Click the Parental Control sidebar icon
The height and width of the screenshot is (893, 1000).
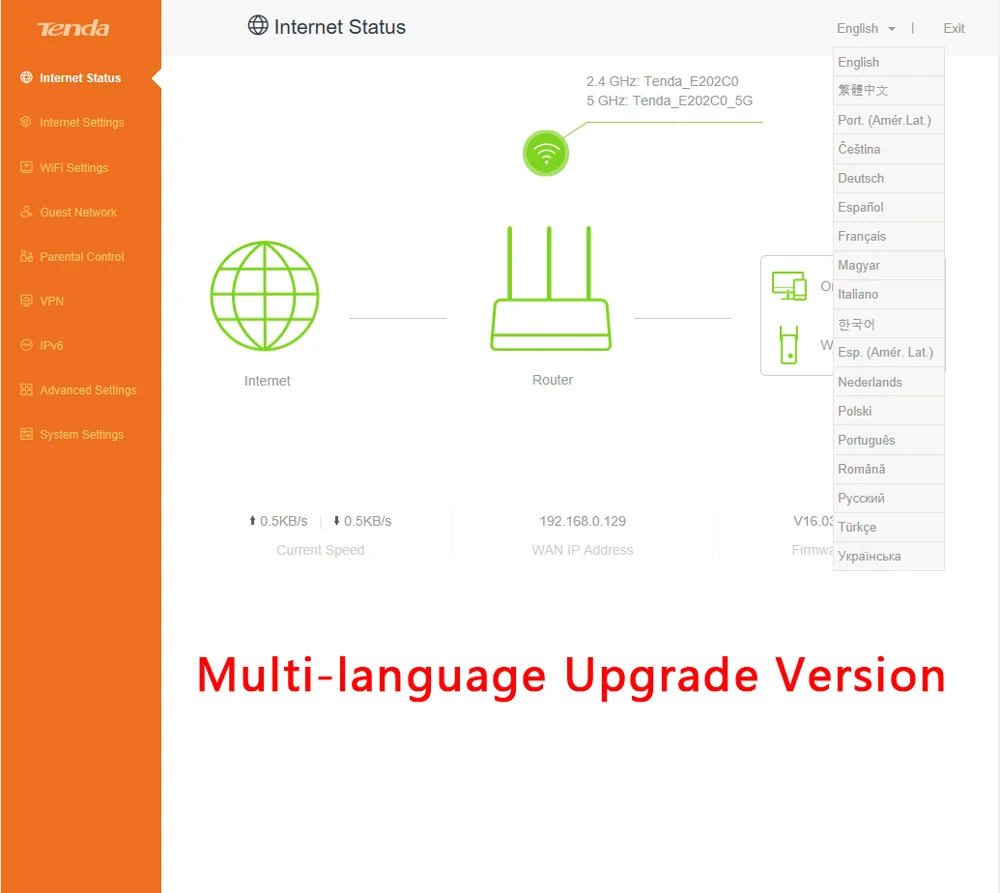pyautogui.click(x=26, y=256)
